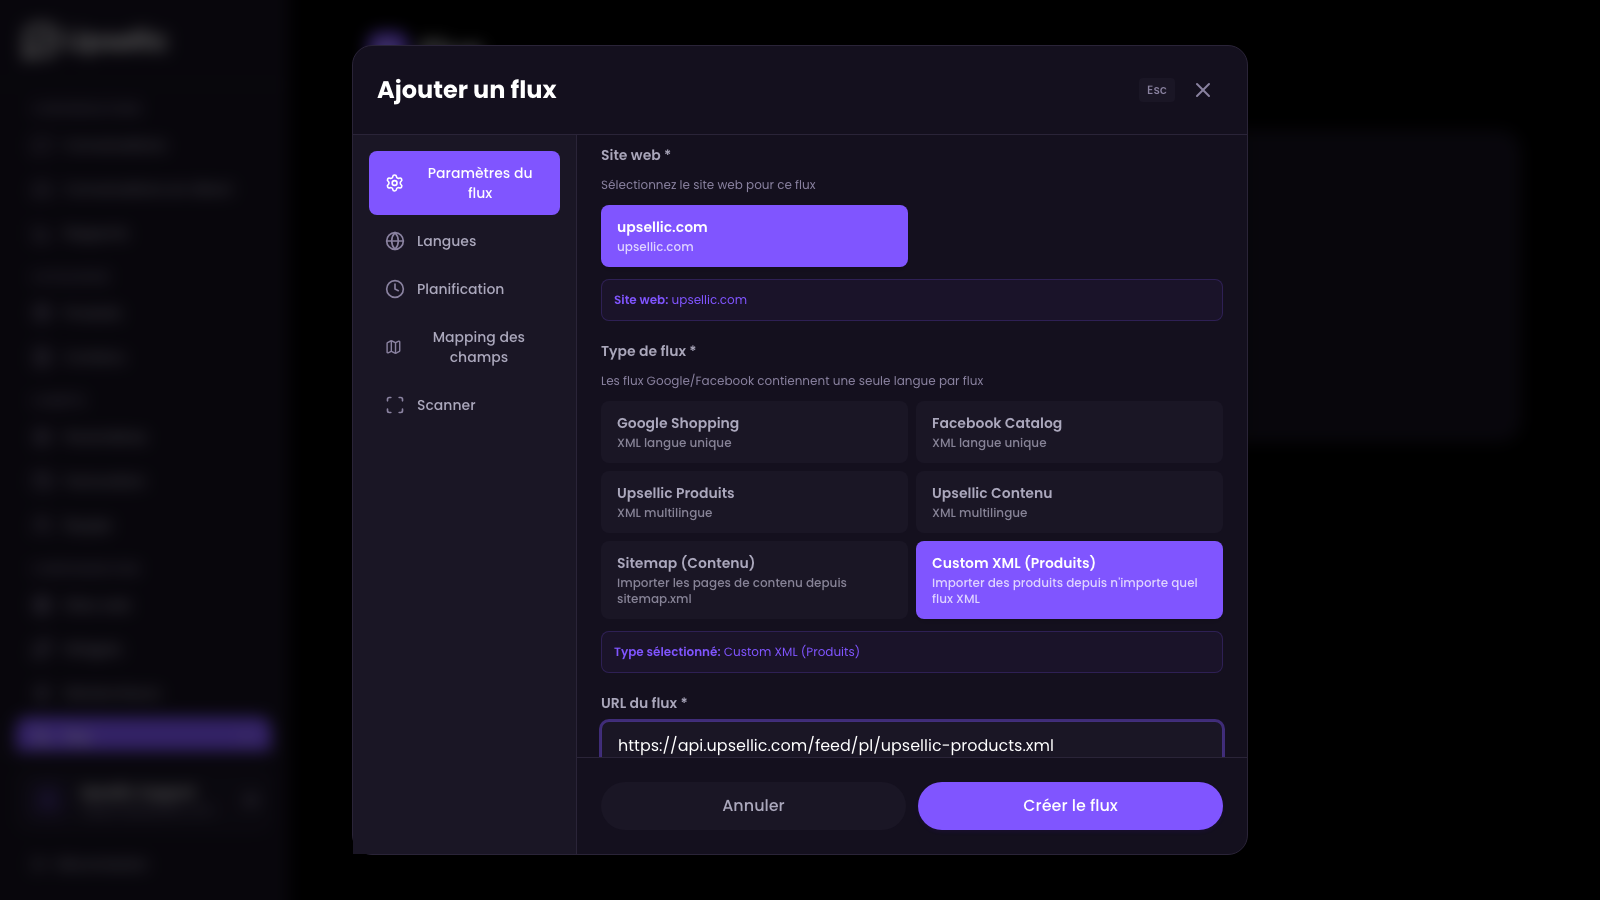Screen dimensions: 1600x900
Task: Select Google Shopping feed type
Action: [754, 432]
